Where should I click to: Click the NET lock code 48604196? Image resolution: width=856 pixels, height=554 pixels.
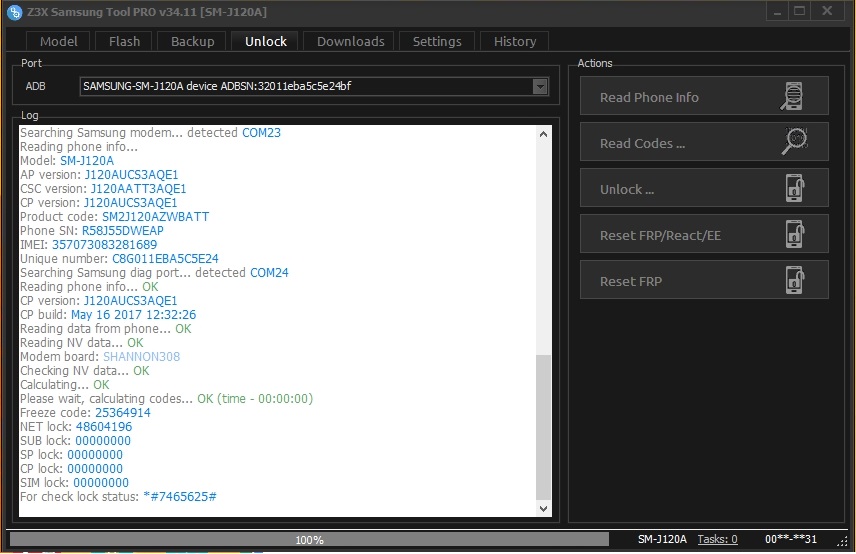point(104,427)
